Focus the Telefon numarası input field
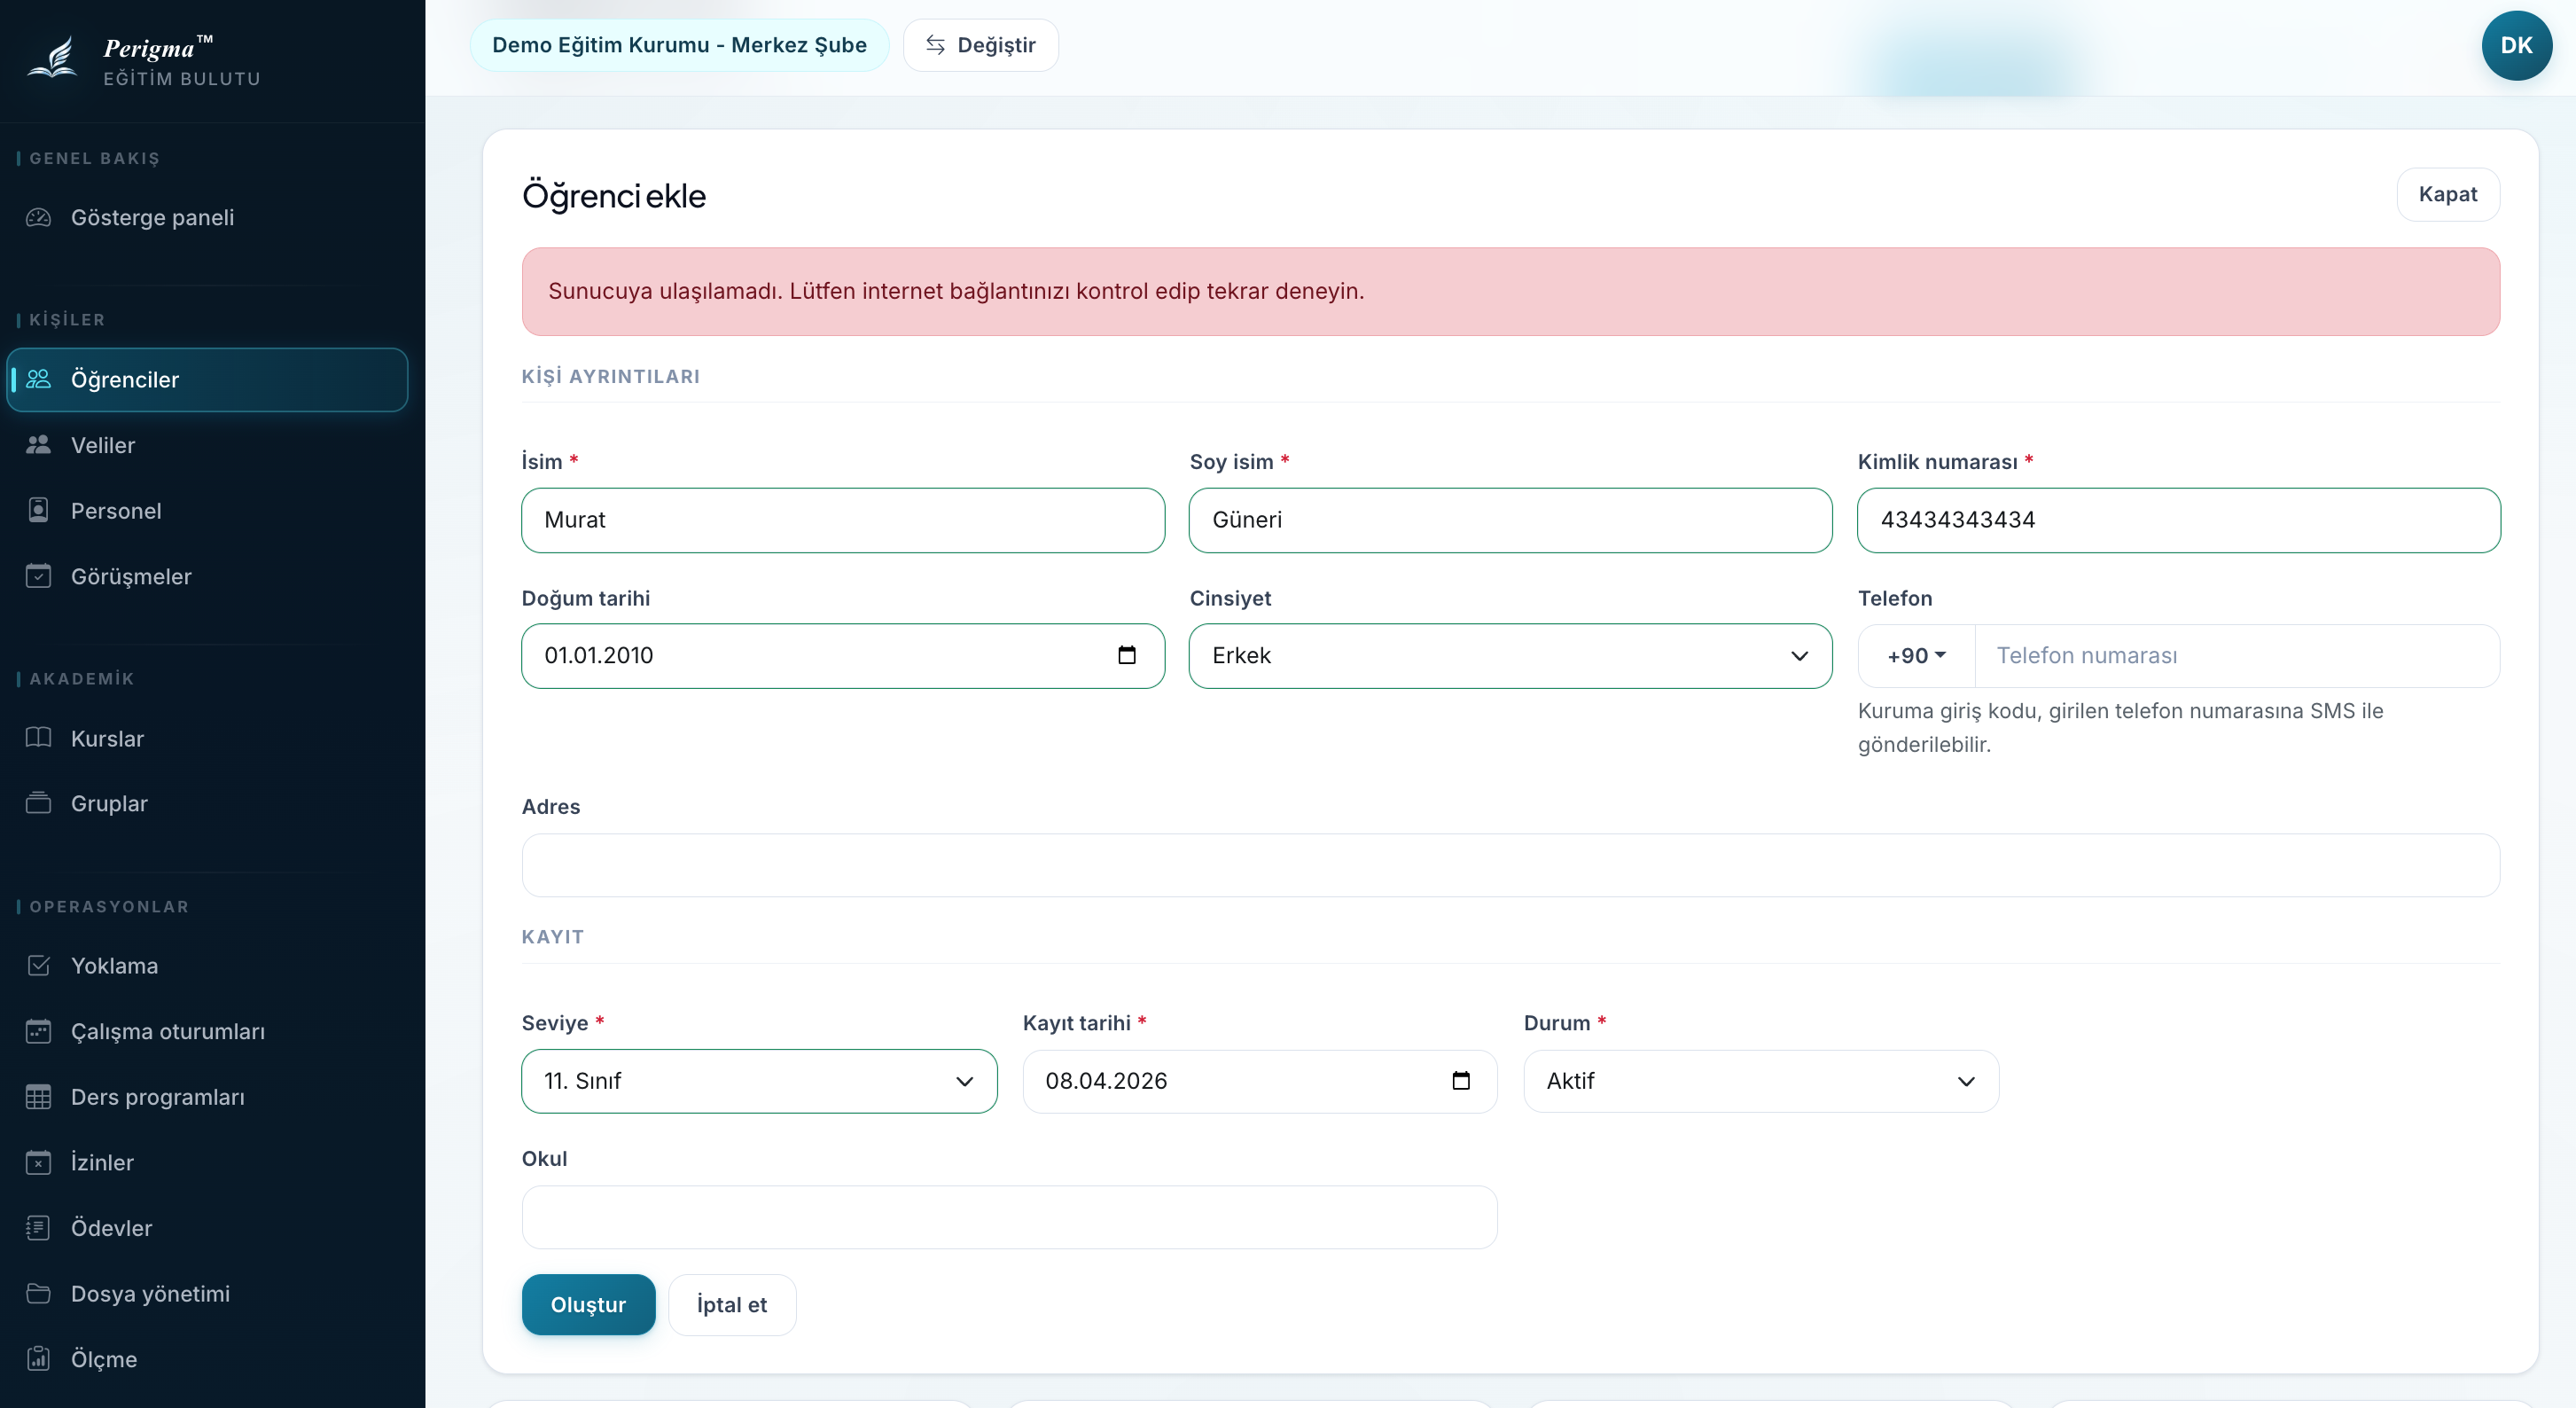 pos(2237,656)
